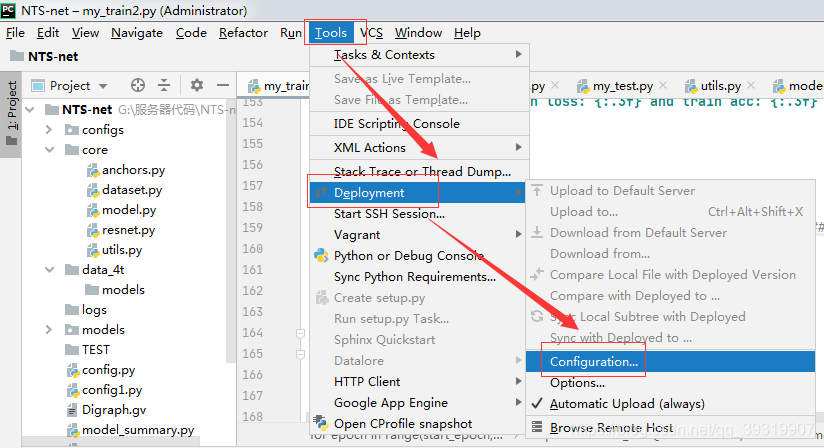Toggle Automatic Upload (always) checkmark
This screenshot has width=824, height=448.
point(537,404)
